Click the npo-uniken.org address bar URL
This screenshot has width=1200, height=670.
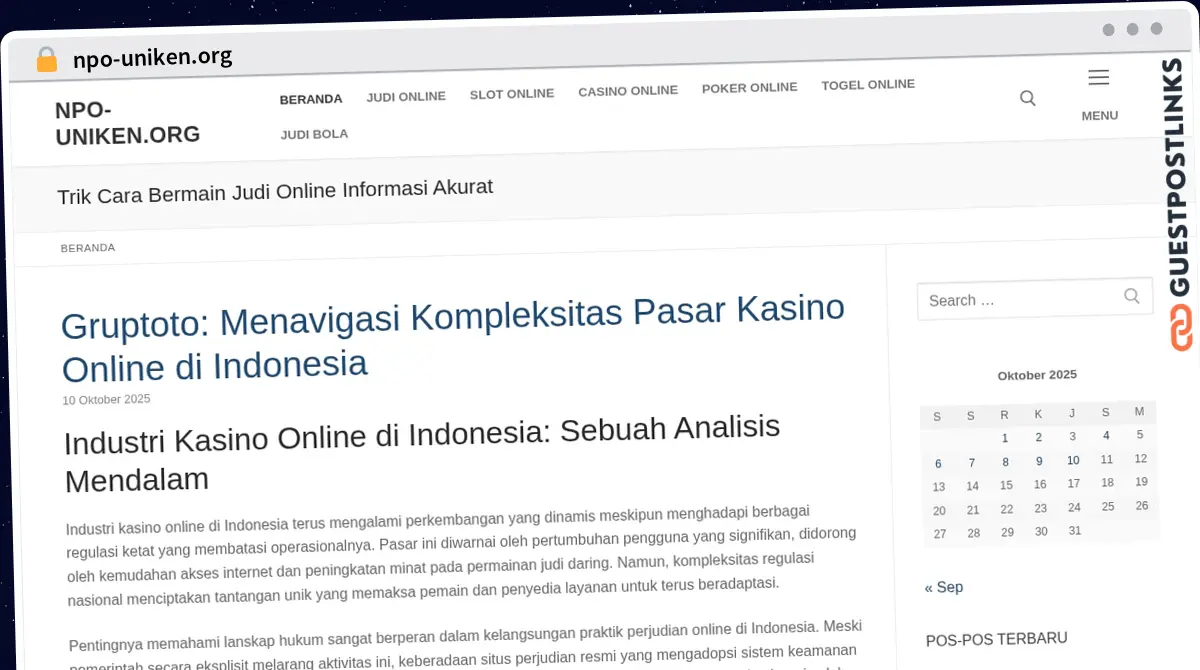153,58
